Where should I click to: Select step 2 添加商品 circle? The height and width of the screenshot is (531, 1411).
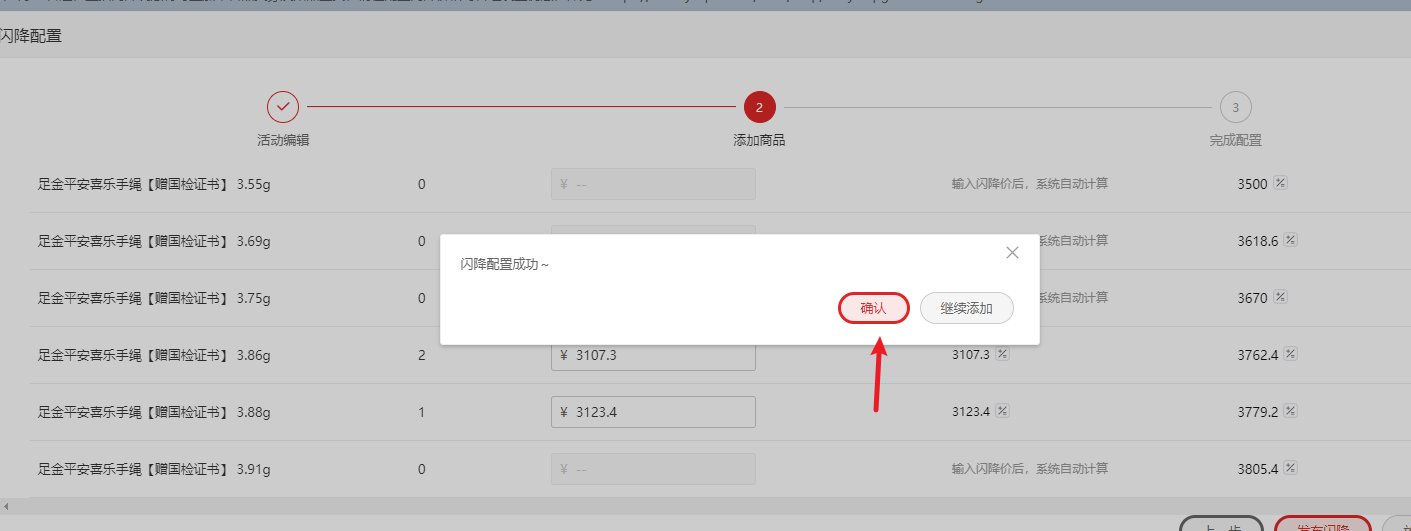pyautogui.click(x=759, y=106)
